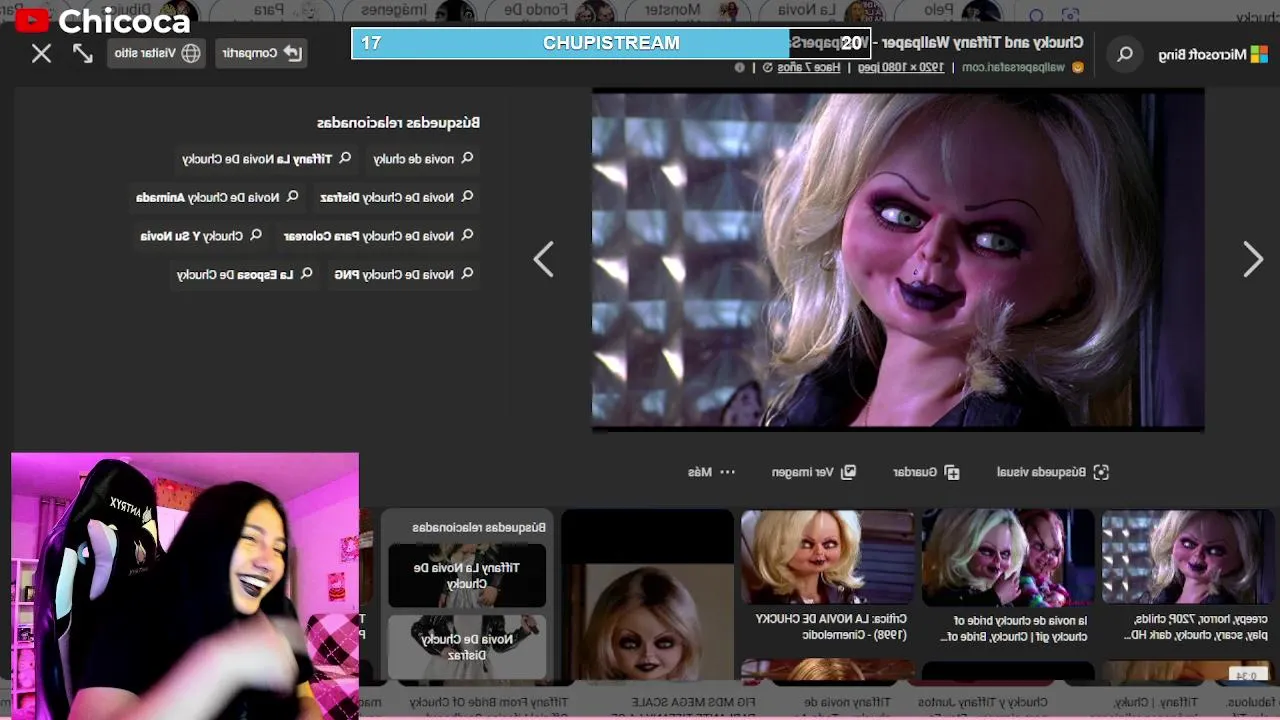
Task: Click the caption la novia de chucky bride of
Action: tap(1012, 628)
